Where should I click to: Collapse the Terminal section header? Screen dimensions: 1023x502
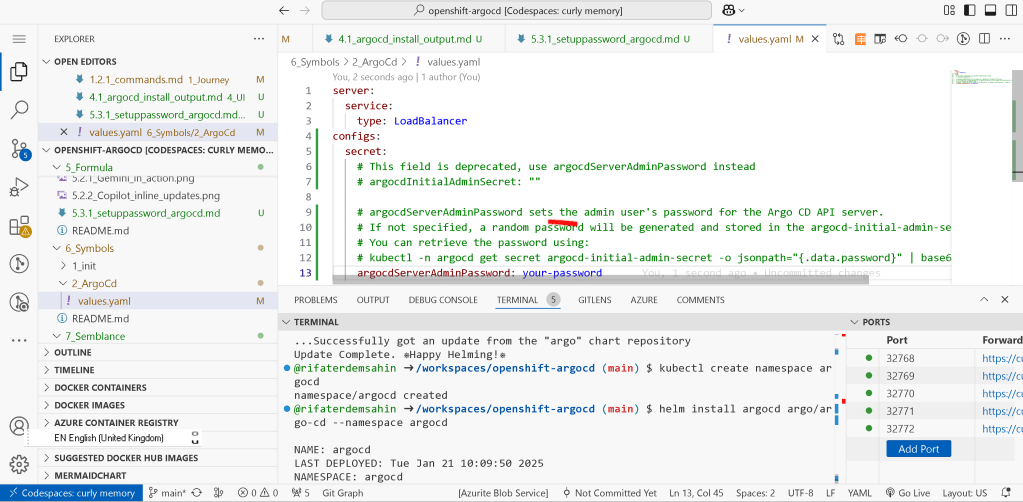(562, 322)
